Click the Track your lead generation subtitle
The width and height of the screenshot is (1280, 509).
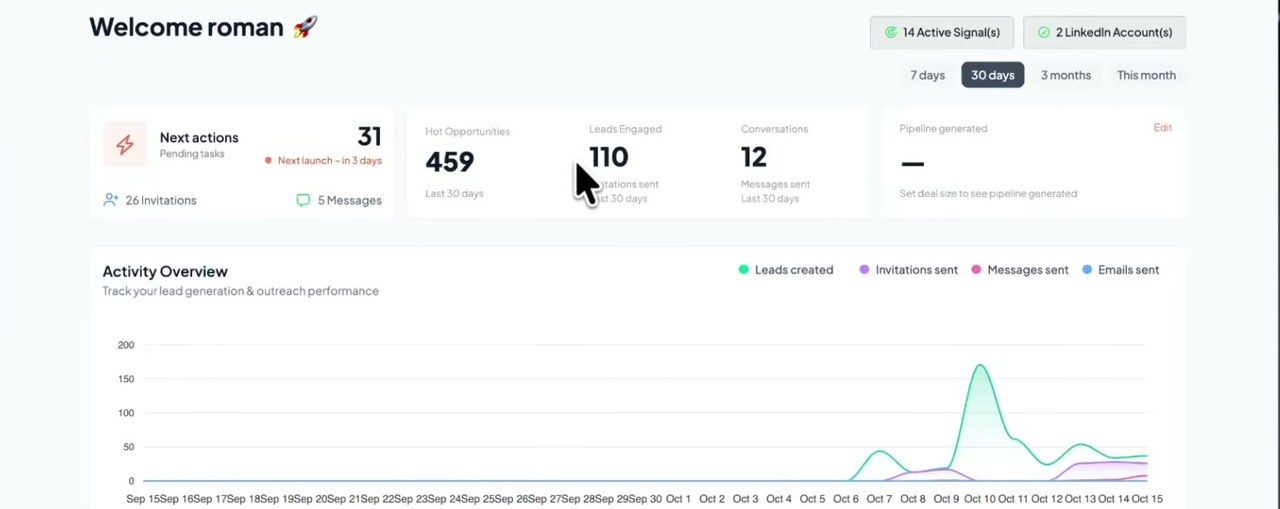pos(241,291)
